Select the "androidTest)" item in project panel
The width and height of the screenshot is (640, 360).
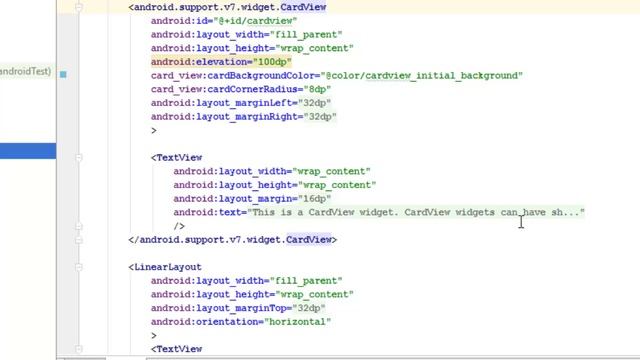pos(25,71)
